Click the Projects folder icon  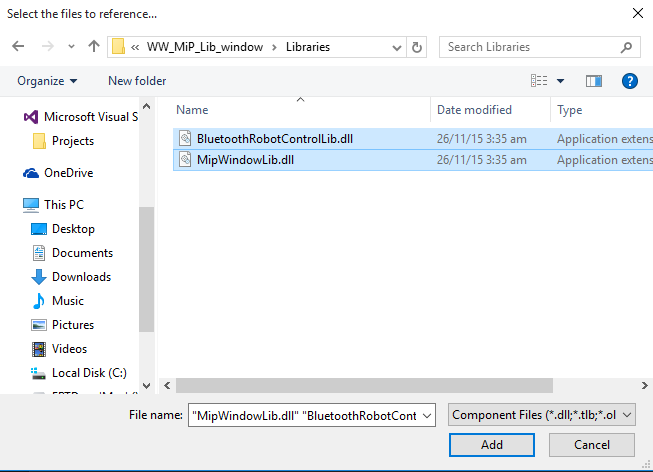tap(39, 141)
